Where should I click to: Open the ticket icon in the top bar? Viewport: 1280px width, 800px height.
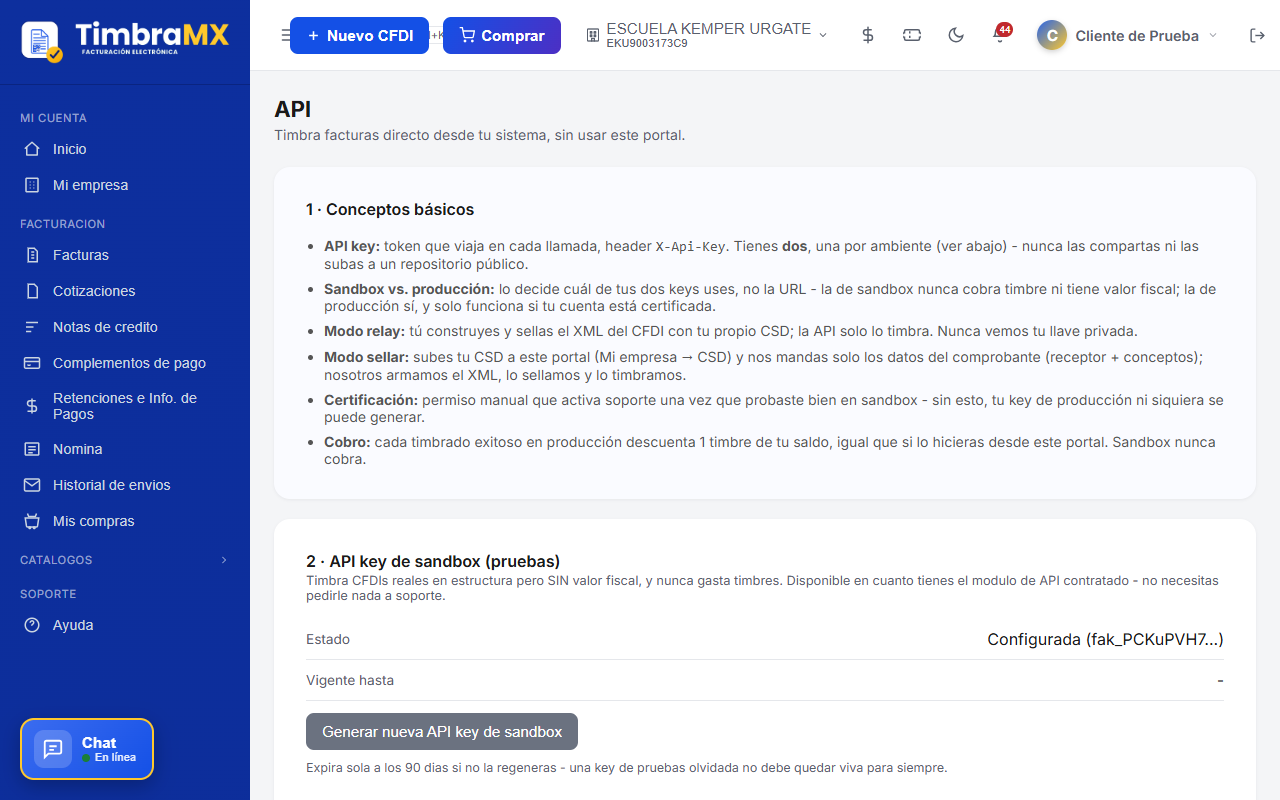912,35
